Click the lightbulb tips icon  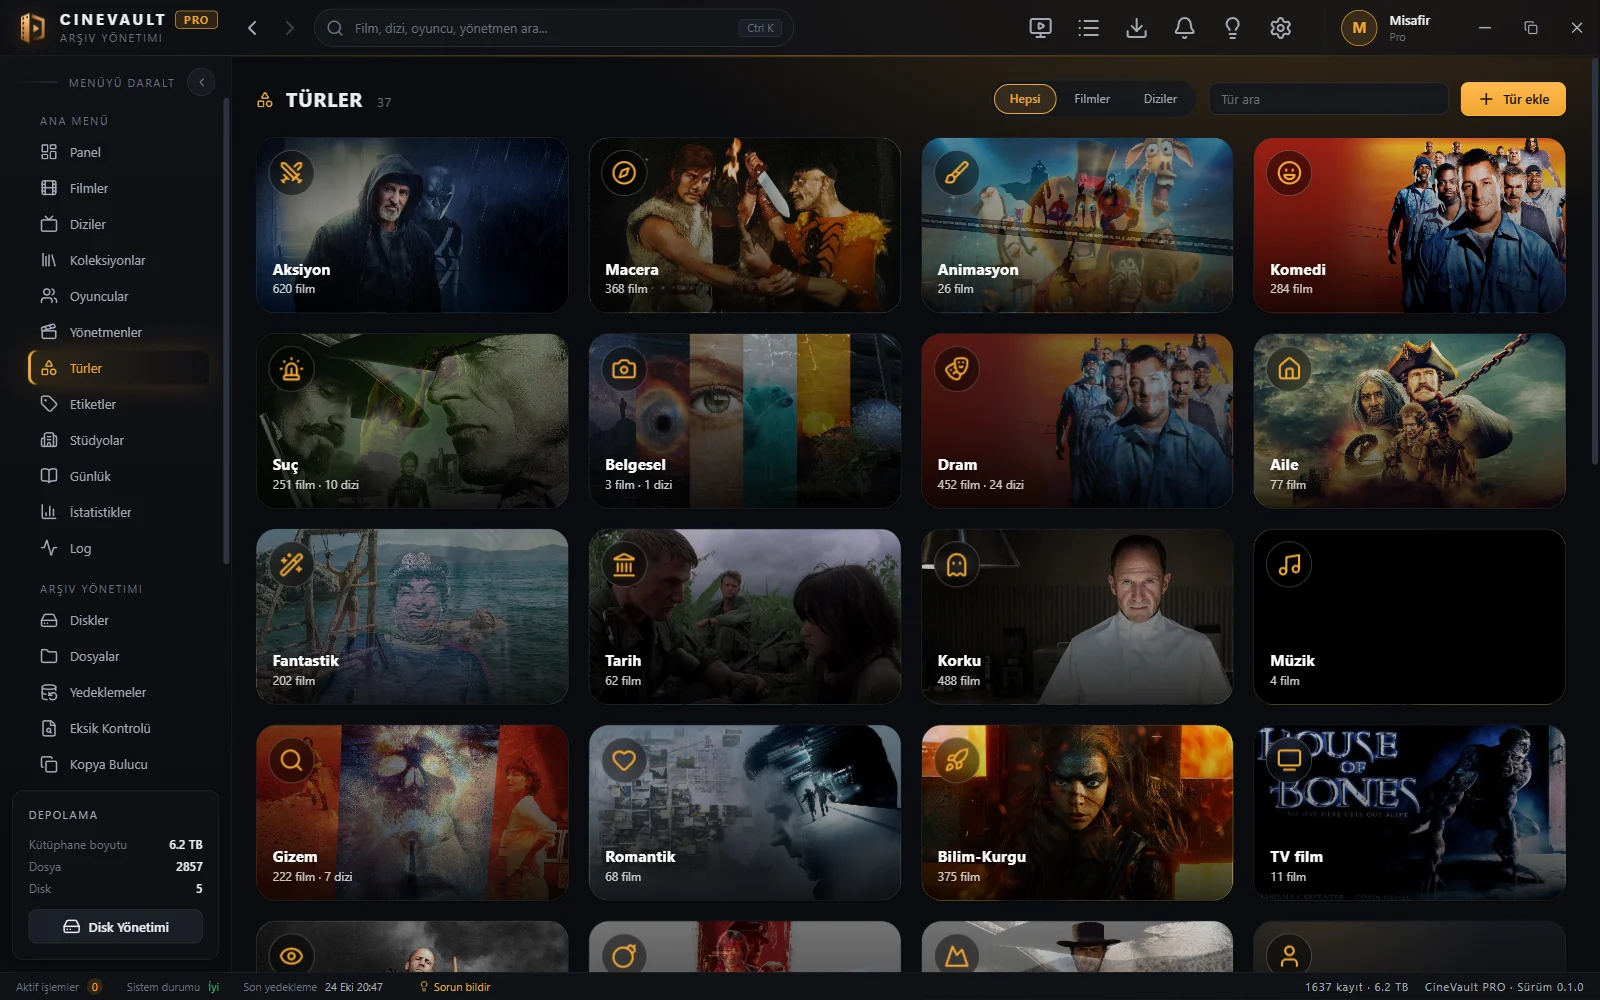(x=1232, y=28)
